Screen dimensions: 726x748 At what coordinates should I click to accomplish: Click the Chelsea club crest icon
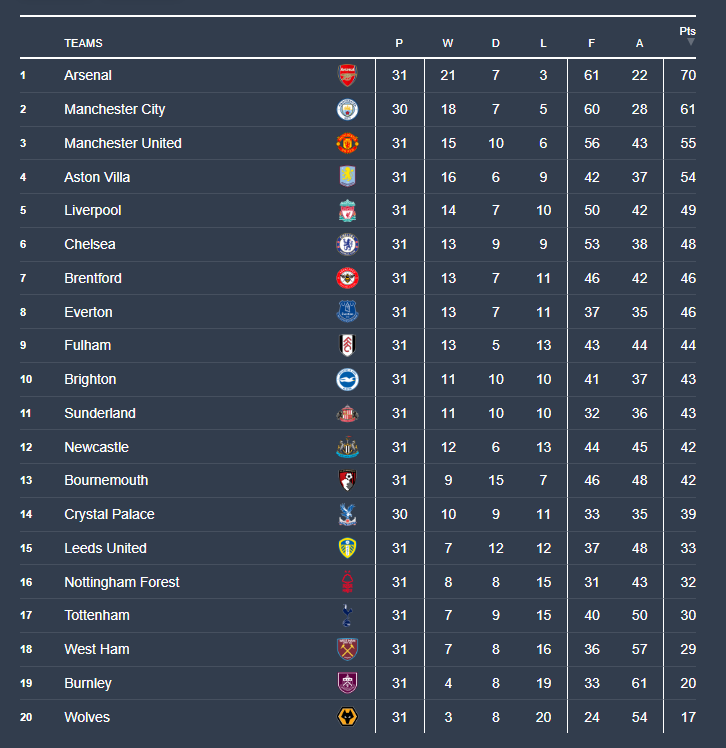[x=347, y=244]
